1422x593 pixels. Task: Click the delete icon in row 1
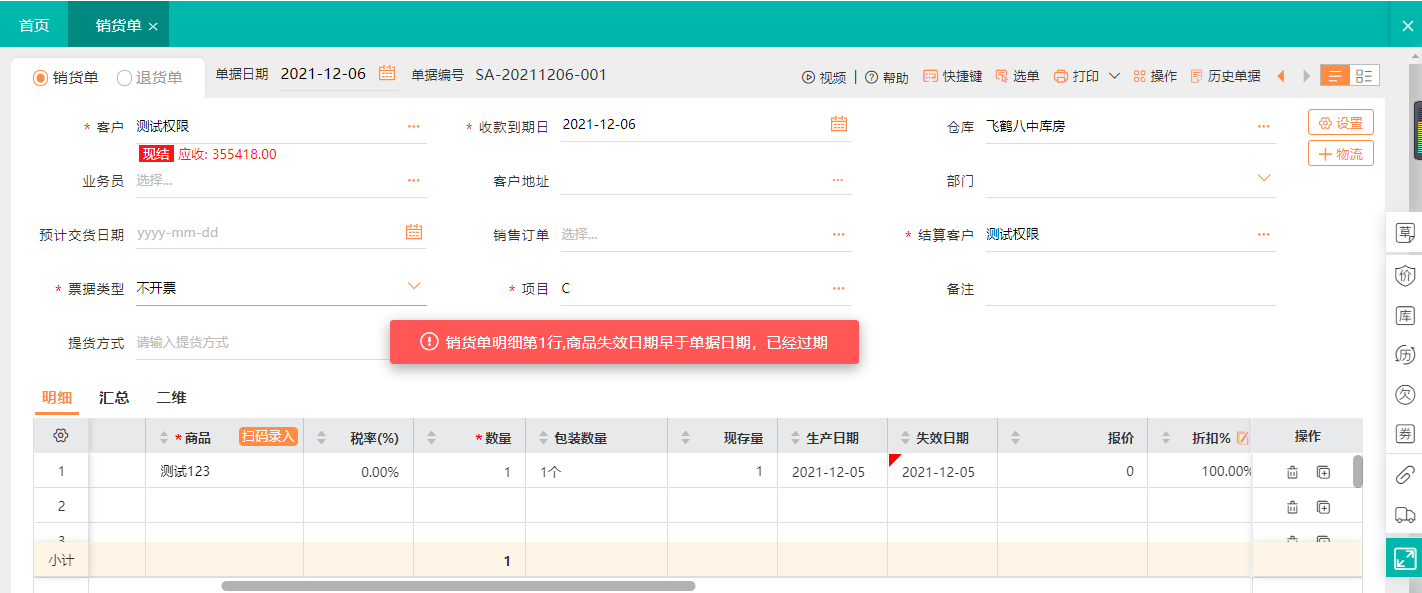click(x=1292, y=472)
